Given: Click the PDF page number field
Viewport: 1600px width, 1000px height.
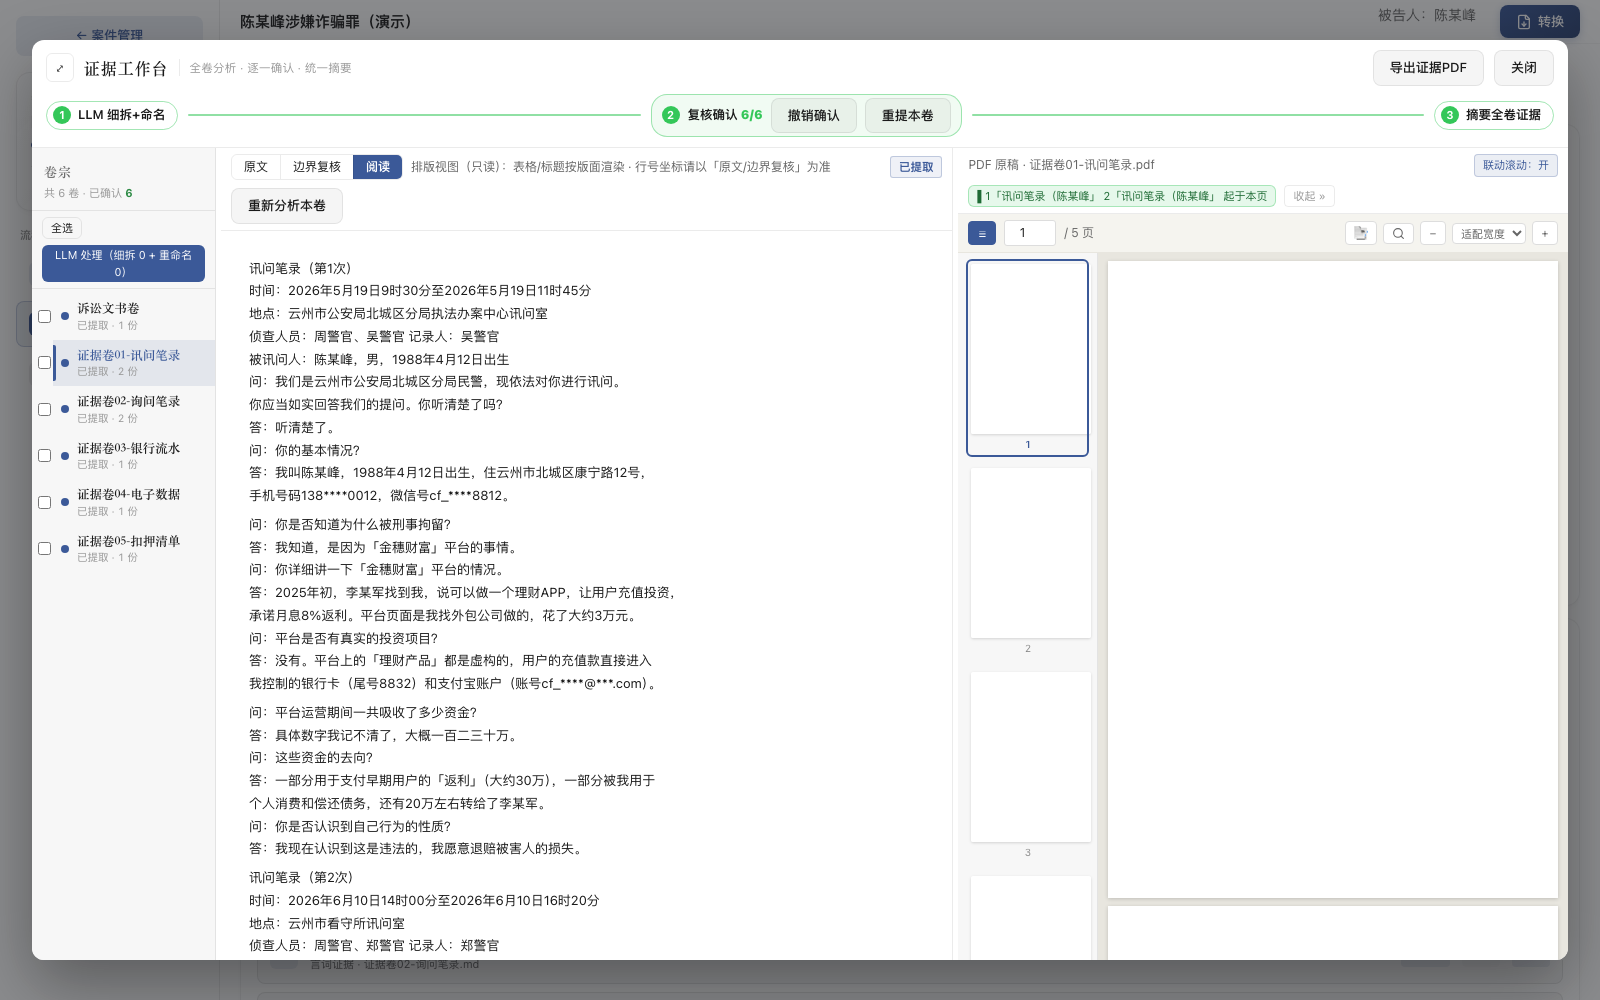Looking at the screenshot, I should 1030,233.
